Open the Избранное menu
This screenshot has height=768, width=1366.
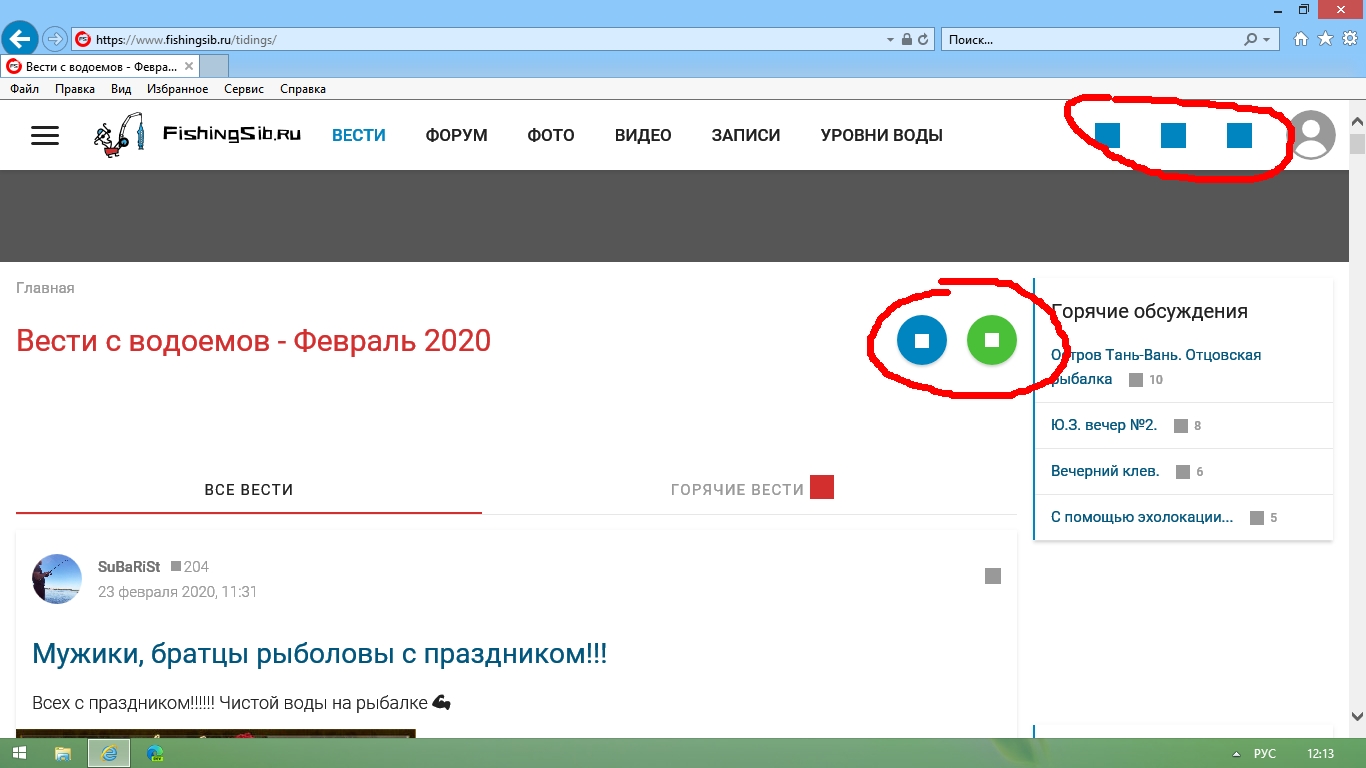(x=177, y=89)
